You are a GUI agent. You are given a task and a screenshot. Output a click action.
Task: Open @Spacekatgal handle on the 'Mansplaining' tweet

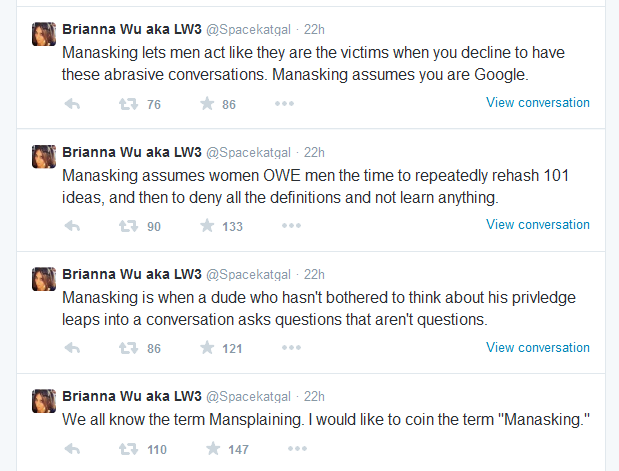point(248,396)
